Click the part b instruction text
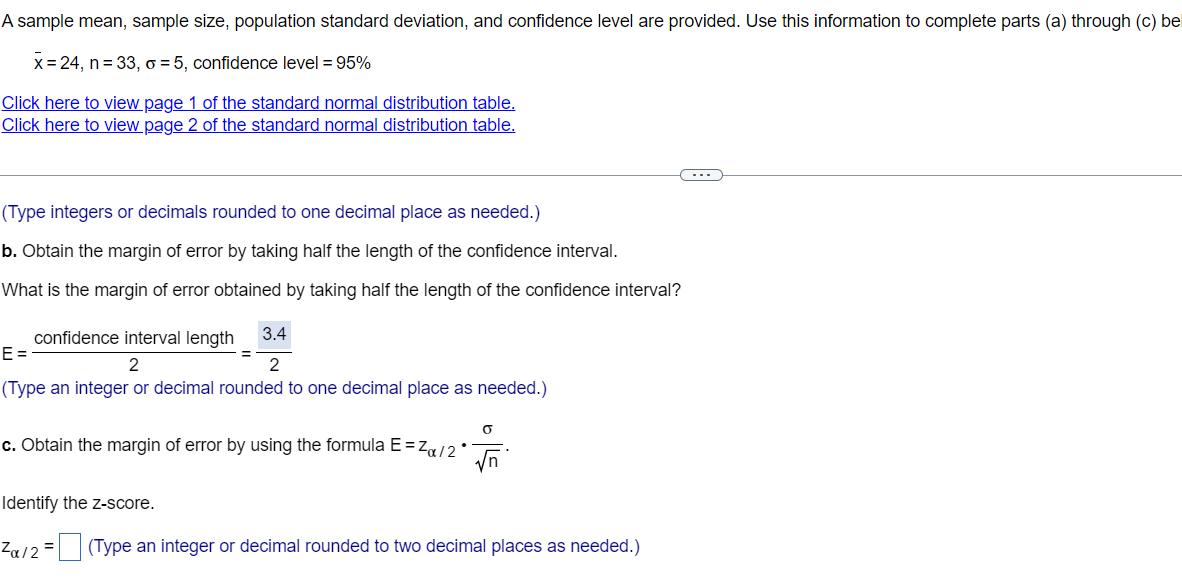The image size is (1182, 585). coord(310,251)
